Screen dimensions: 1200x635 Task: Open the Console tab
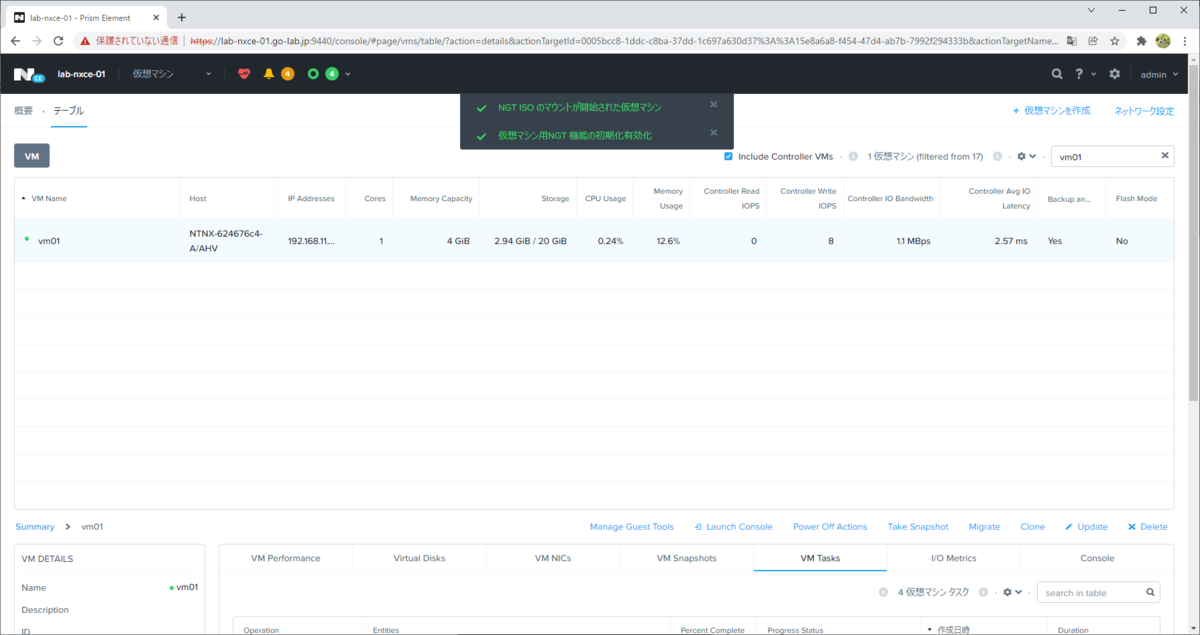[1097, 558]
